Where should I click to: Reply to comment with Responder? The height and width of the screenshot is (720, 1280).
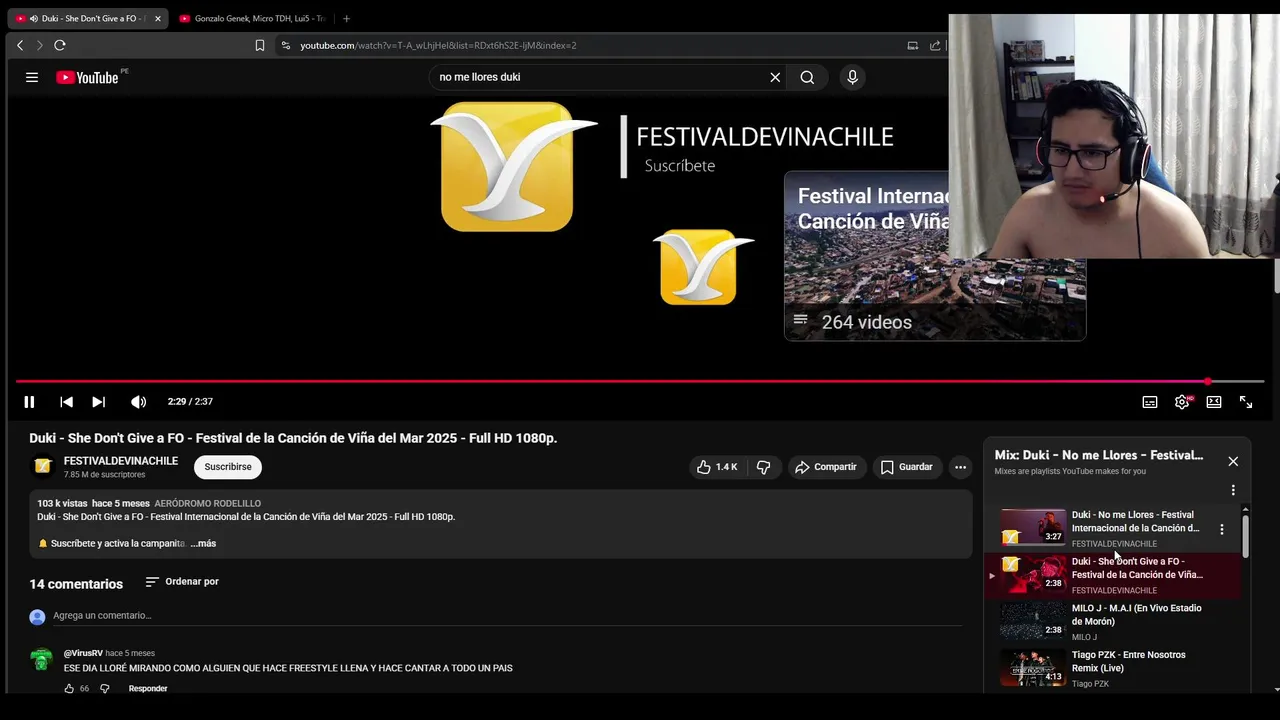pos(148,689)
